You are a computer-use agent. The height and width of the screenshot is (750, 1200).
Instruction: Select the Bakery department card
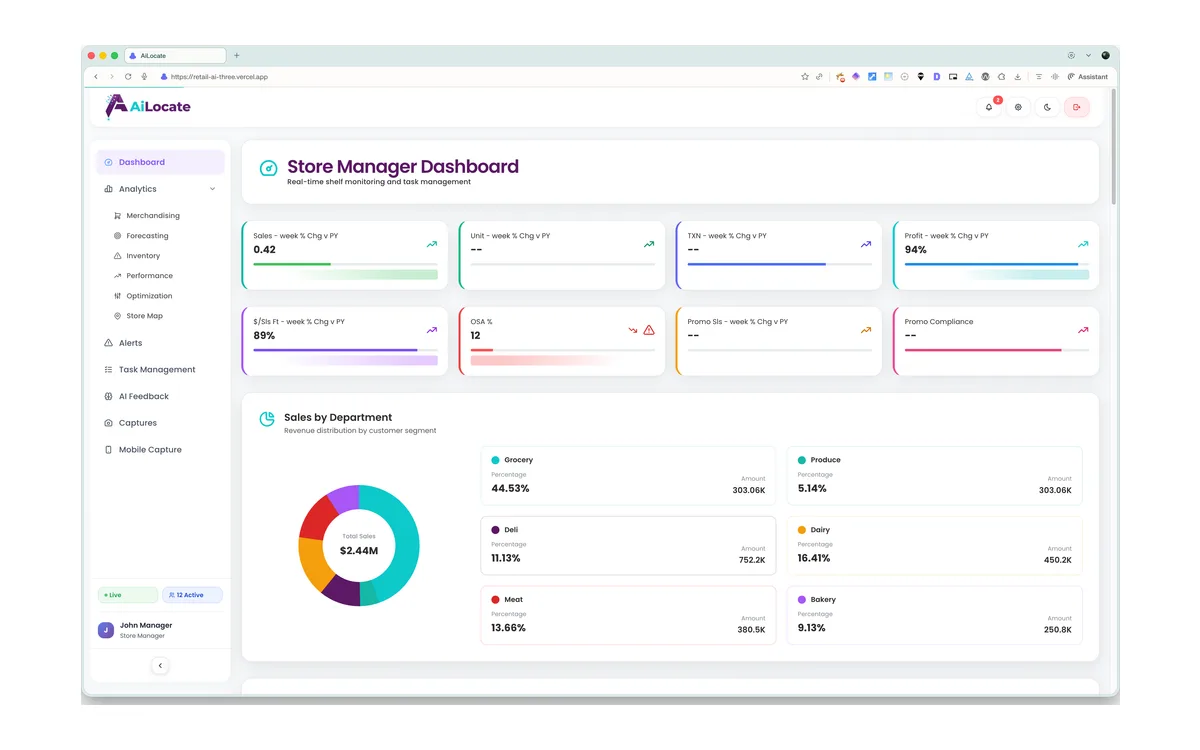coord(934,616)
